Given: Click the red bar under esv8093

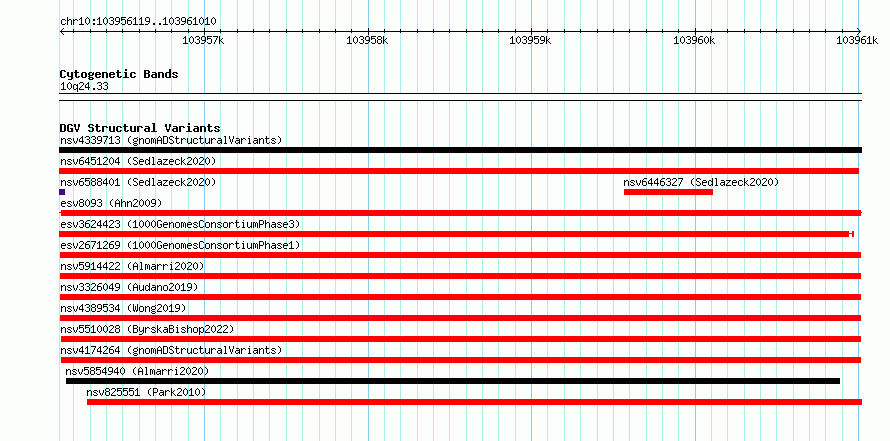Looking at the screenshot, I should 460,213.
